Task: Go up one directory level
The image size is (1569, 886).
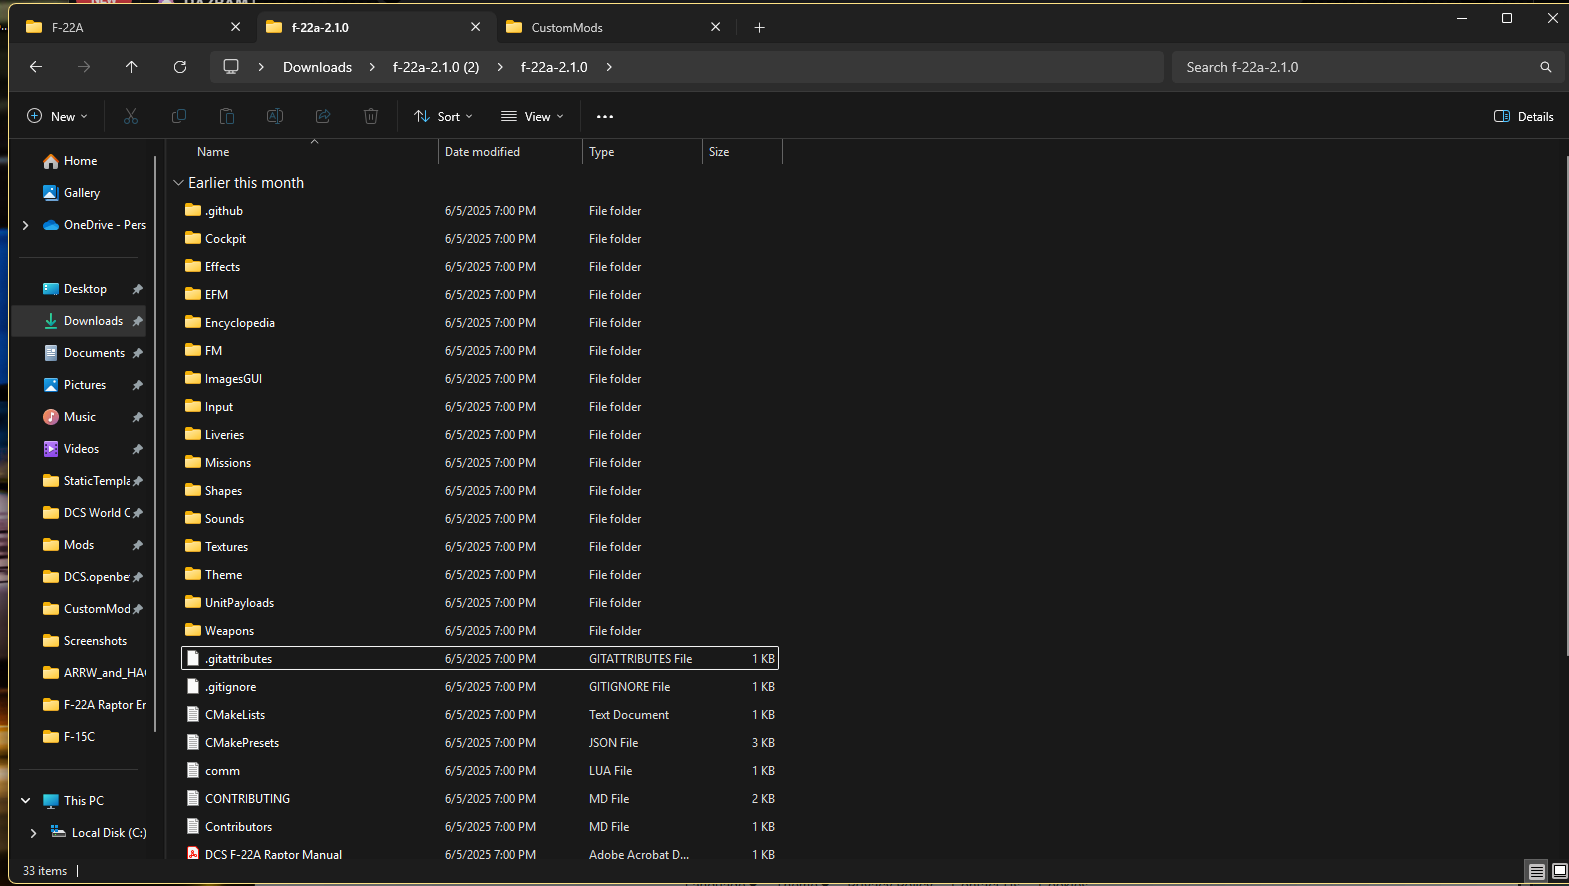Action: [x=132, y=67]
